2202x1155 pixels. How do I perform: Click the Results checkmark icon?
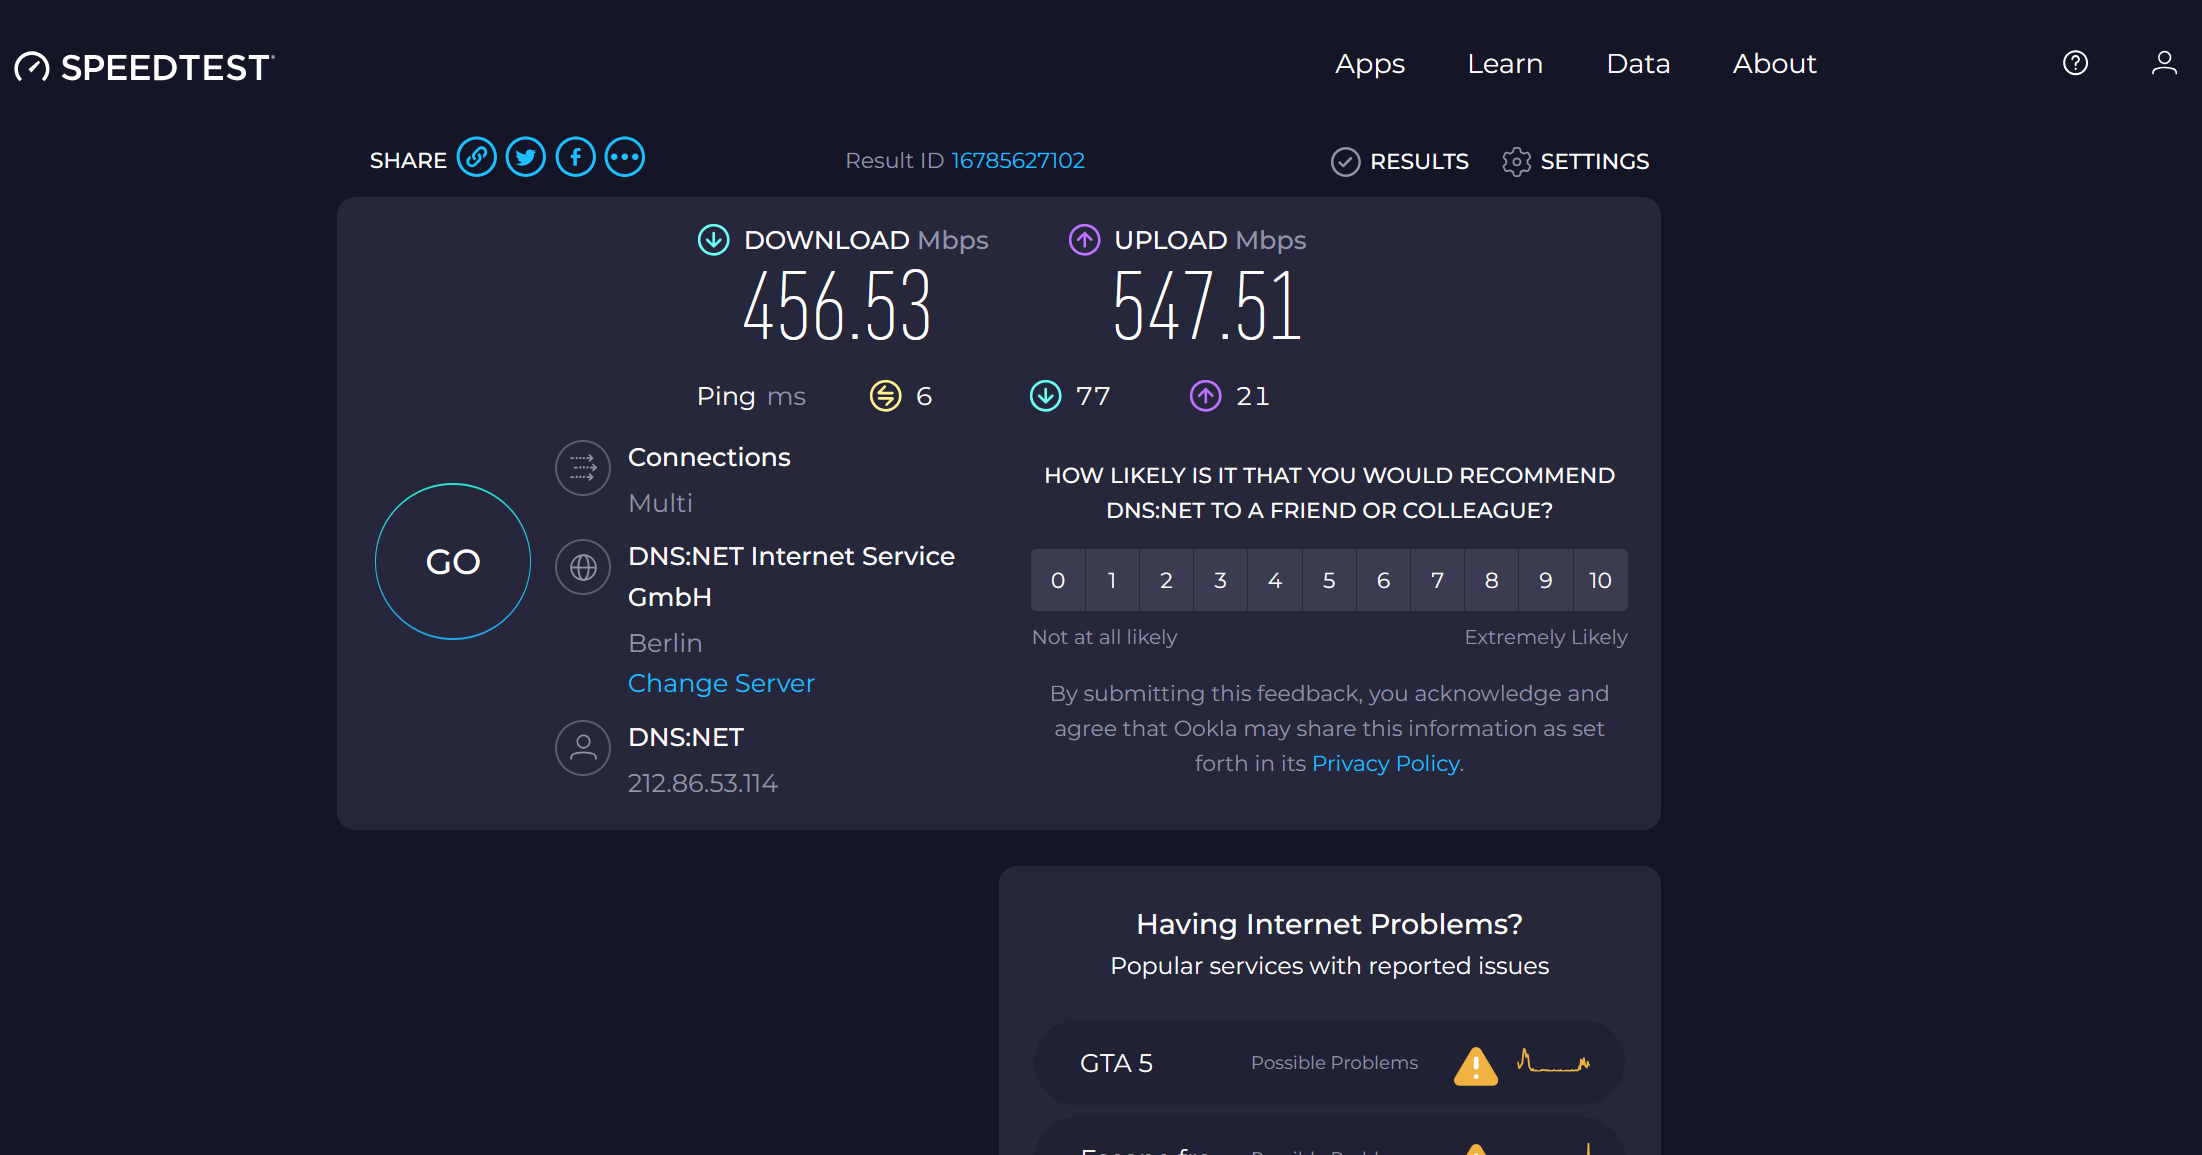tap(1346, 161)
